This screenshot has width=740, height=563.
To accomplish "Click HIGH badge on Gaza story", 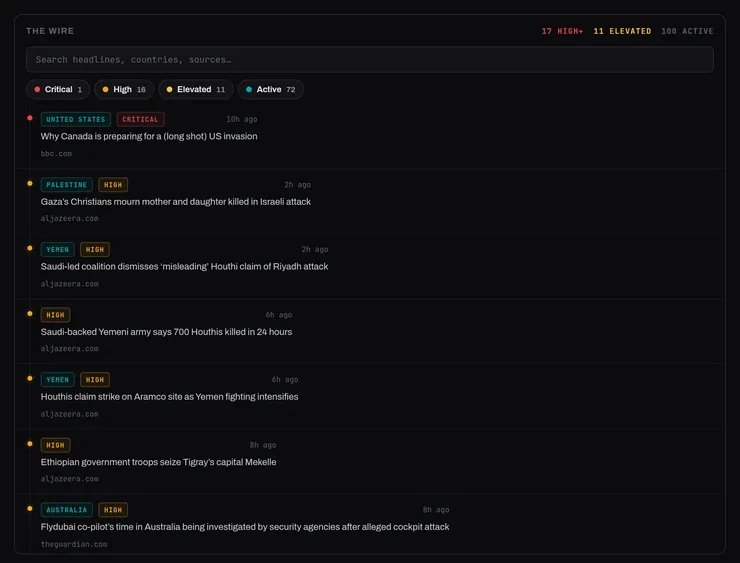I will [113, 185].
